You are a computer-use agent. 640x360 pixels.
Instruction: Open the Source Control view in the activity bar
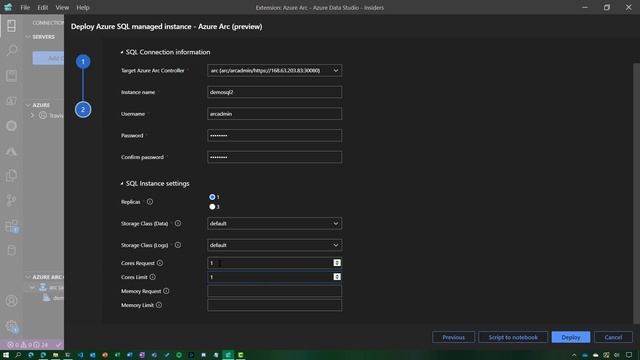[x=11, y=200]
